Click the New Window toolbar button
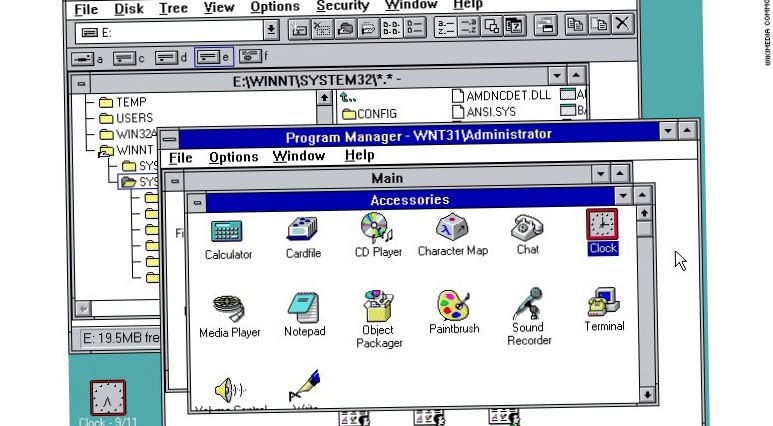773x426 pixels. pyautogui.click(x=546, y=25)
